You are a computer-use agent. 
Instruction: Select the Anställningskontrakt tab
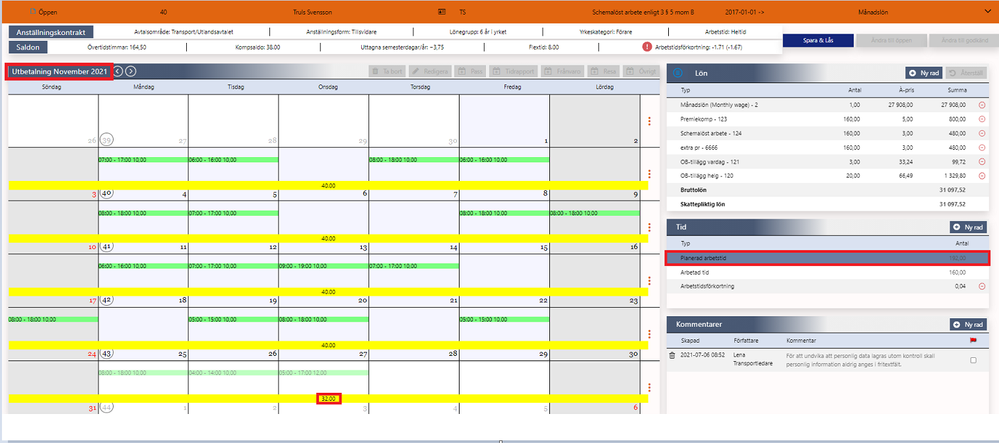[51, 32]
